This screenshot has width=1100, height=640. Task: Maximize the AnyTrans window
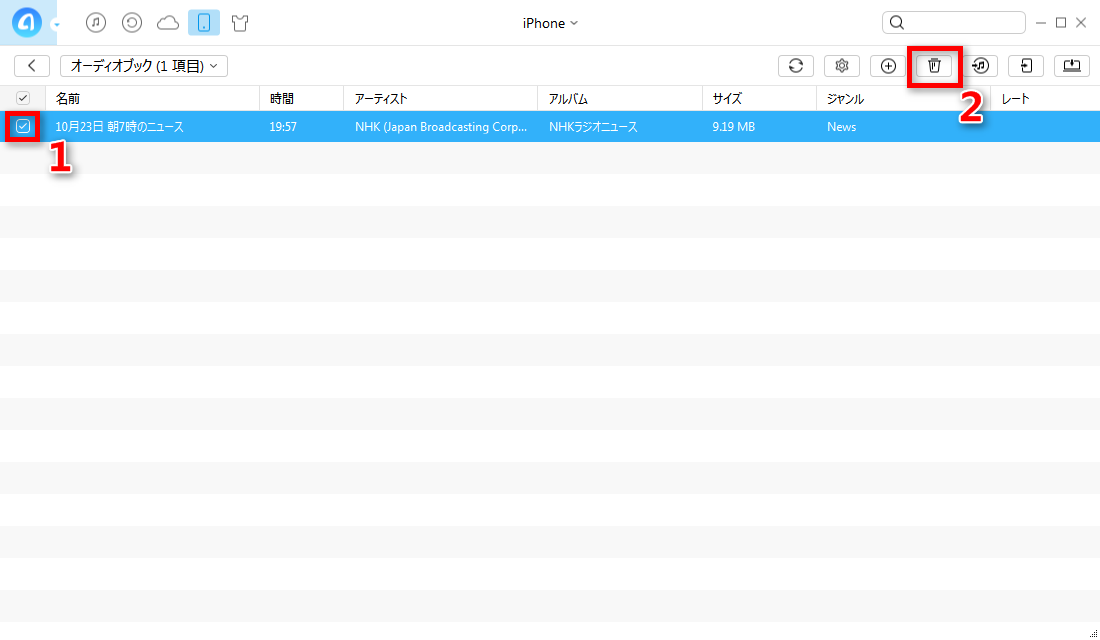[1061, 23]
